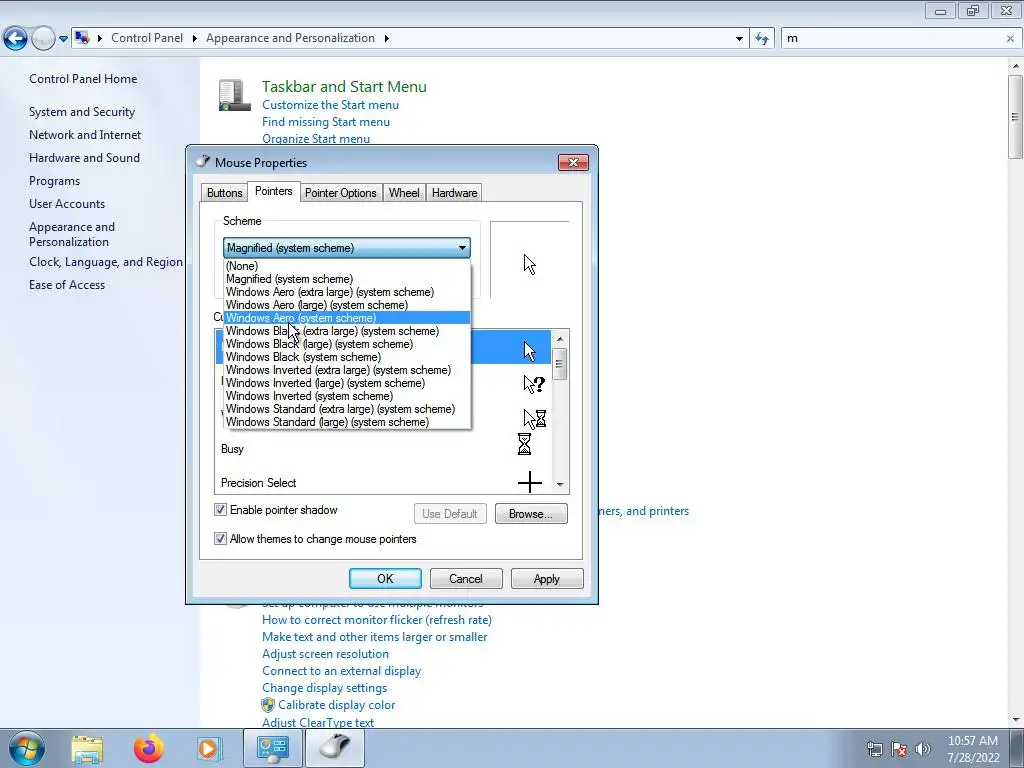Open the Start menu orb
This screenshot has width=1024, height=768.
[26, 748]
